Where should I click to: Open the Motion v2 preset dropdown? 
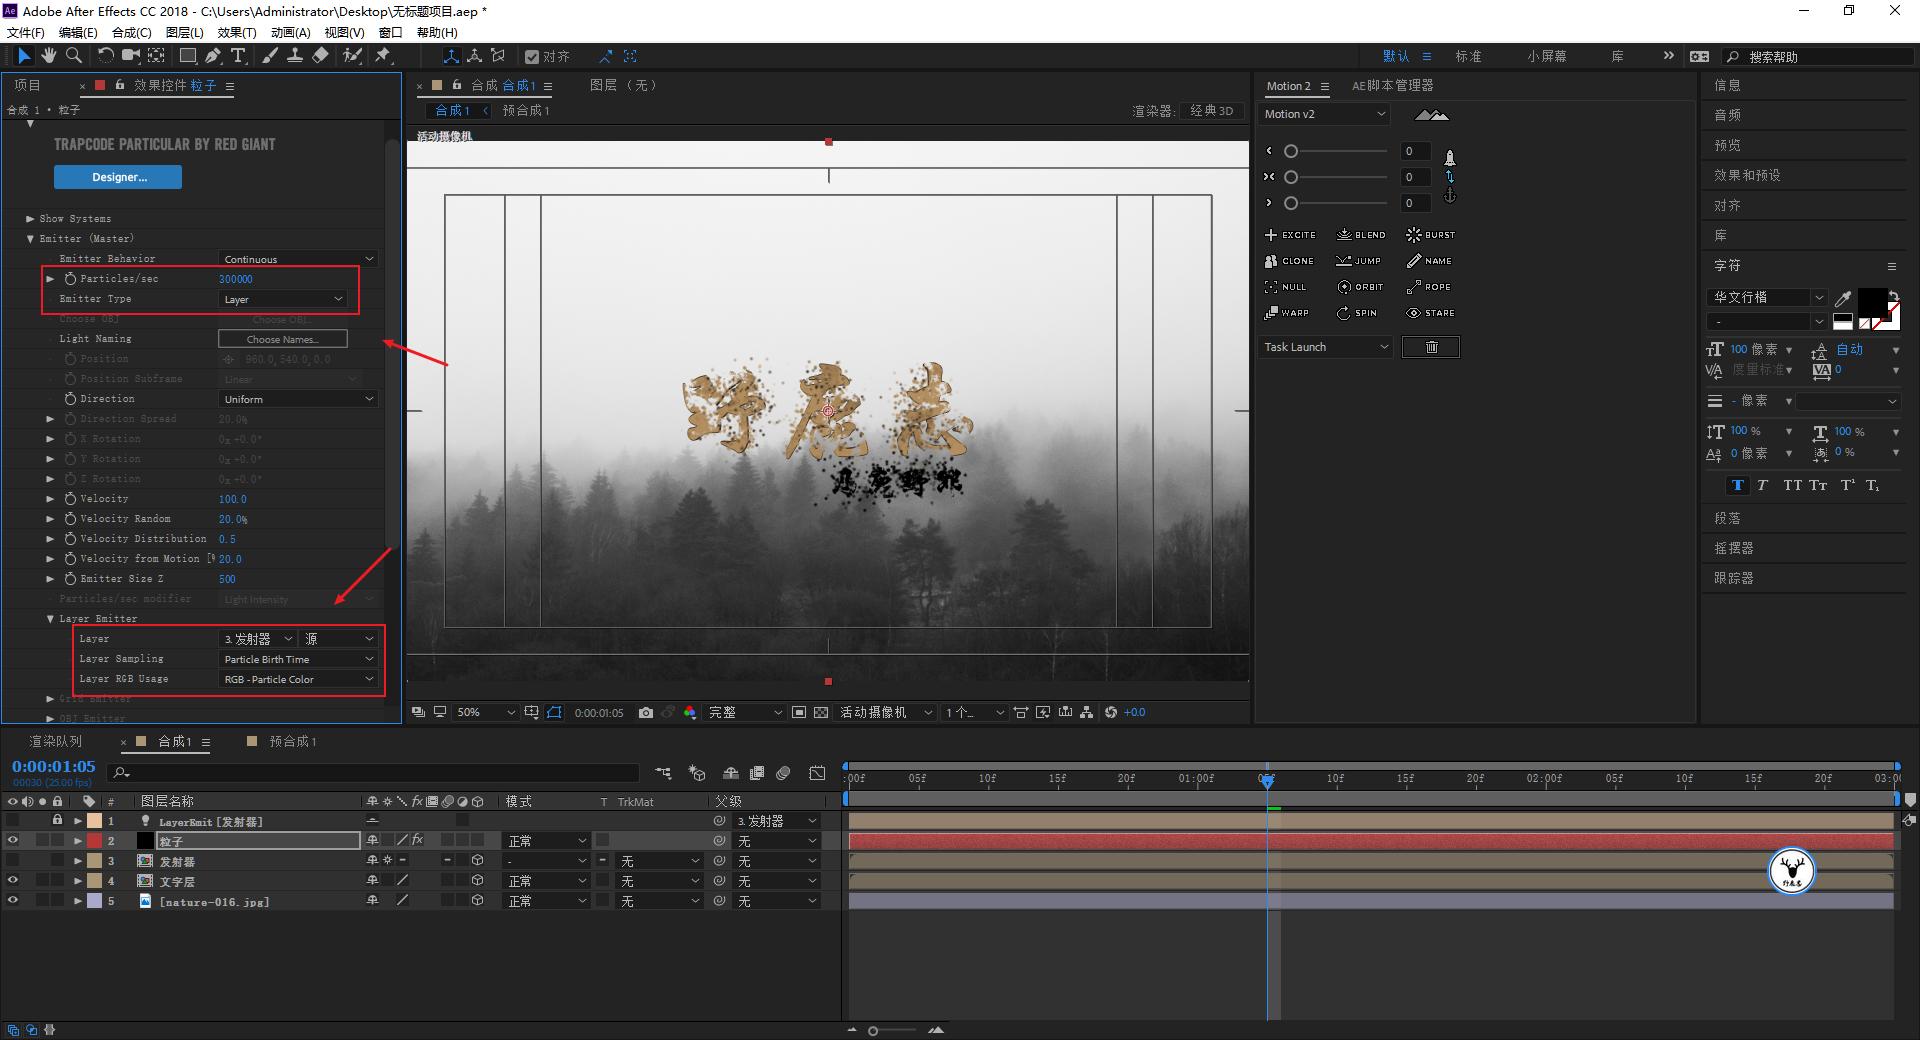pyautogui.click(x=1323, y=114)
